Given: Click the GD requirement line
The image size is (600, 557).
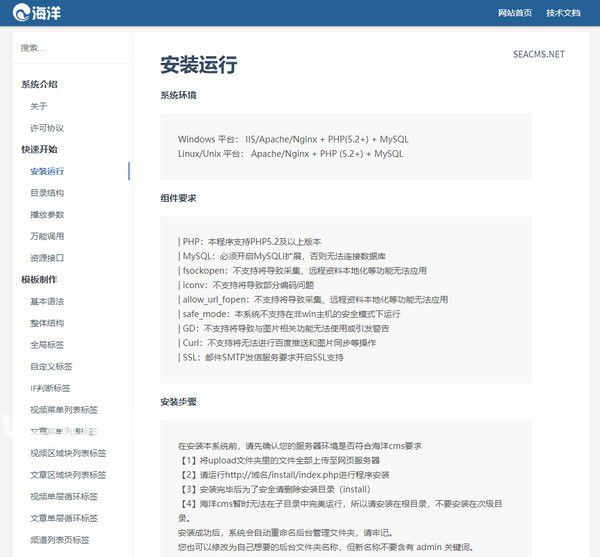Looking at the screenshot, I should tap(284, 329).
